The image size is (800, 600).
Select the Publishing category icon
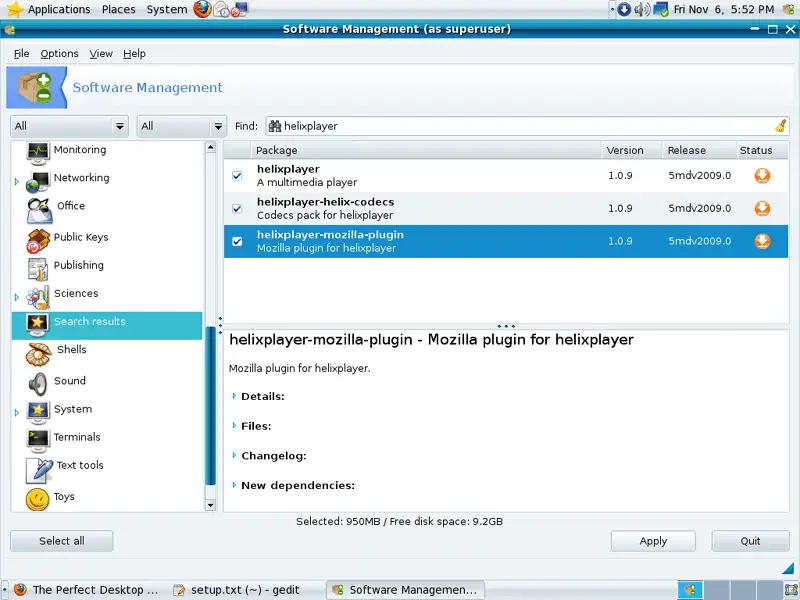coord(38,269)
